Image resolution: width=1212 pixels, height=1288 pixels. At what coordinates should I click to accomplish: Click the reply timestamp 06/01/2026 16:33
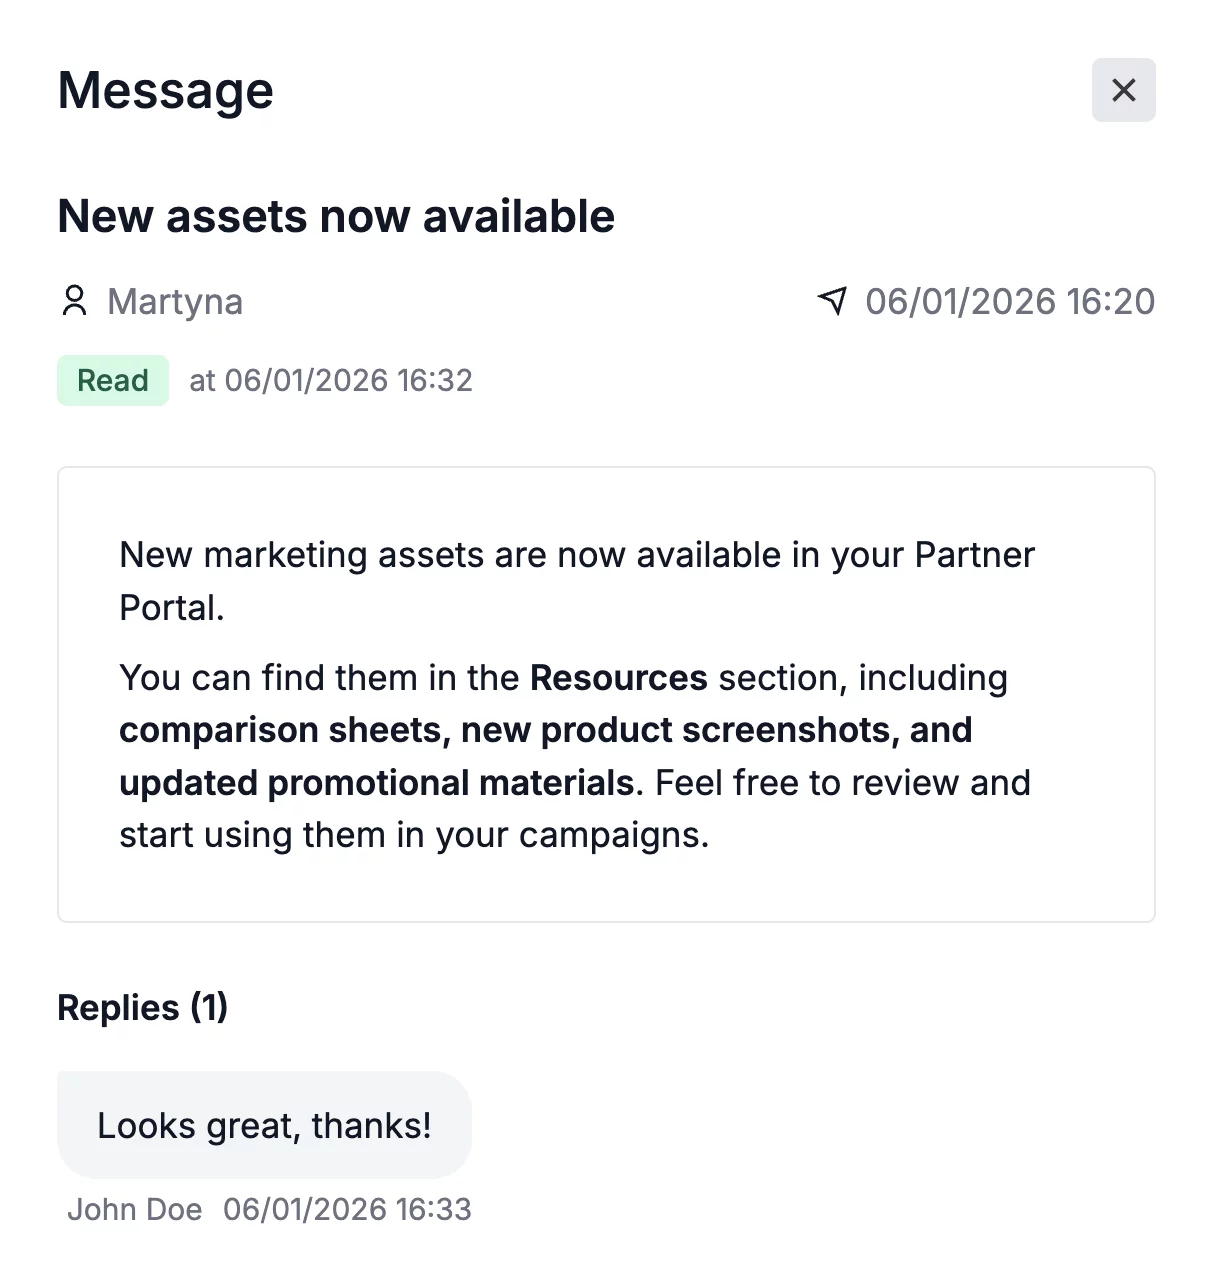[347, 1210]
